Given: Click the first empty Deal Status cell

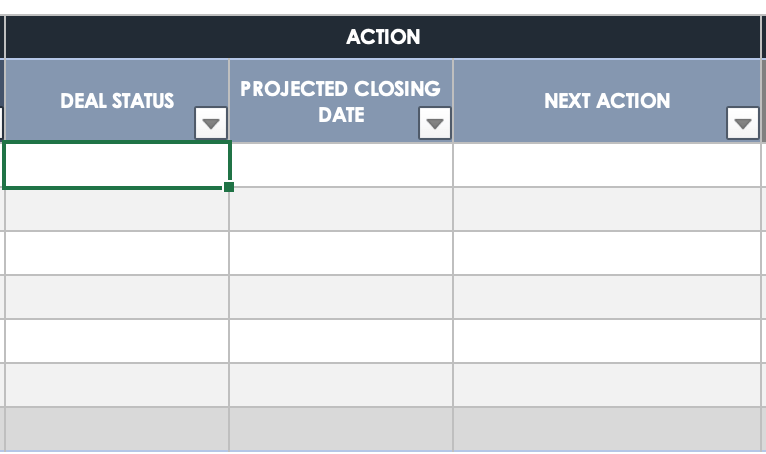Looking at the screenshot, I should coord(117,165).
